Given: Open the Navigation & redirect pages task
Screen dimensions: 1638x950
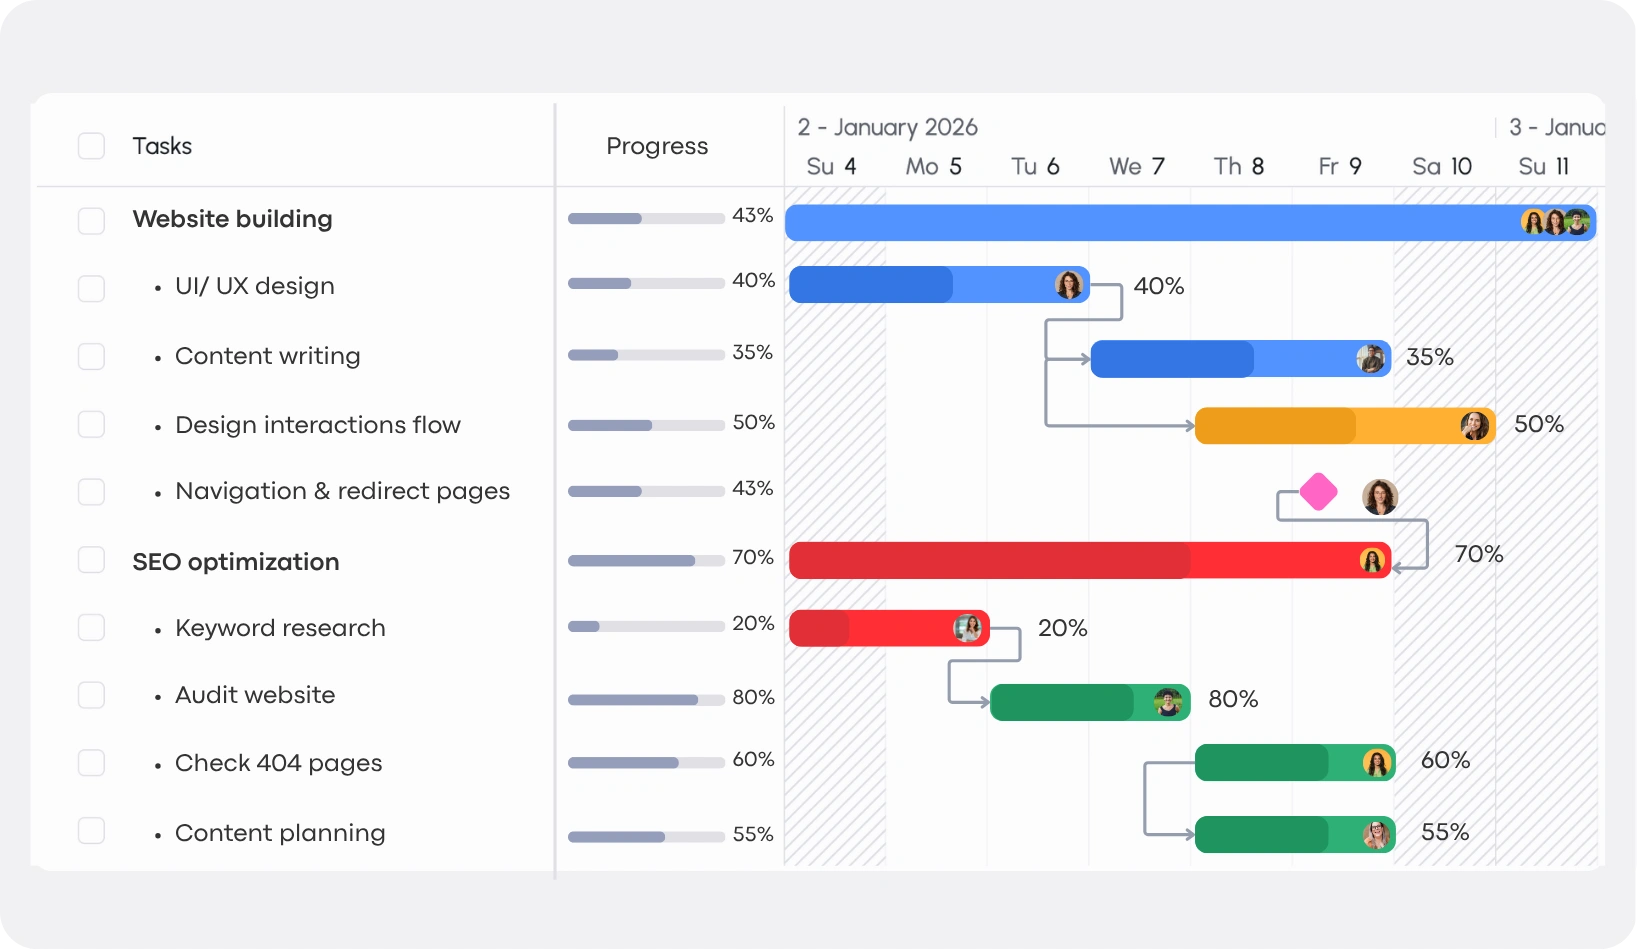Looking at the screenshot, I should (343, 491).
